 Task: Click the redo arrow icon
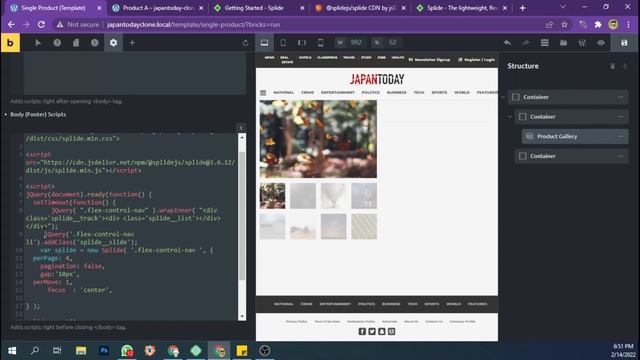(526, 43)
